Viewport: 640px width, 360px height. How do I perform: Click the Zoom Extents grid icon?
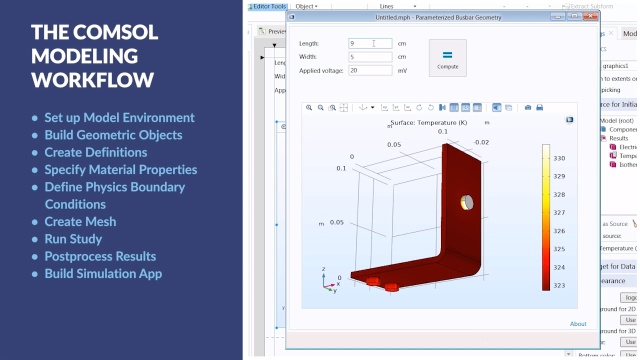pos(344,108)
